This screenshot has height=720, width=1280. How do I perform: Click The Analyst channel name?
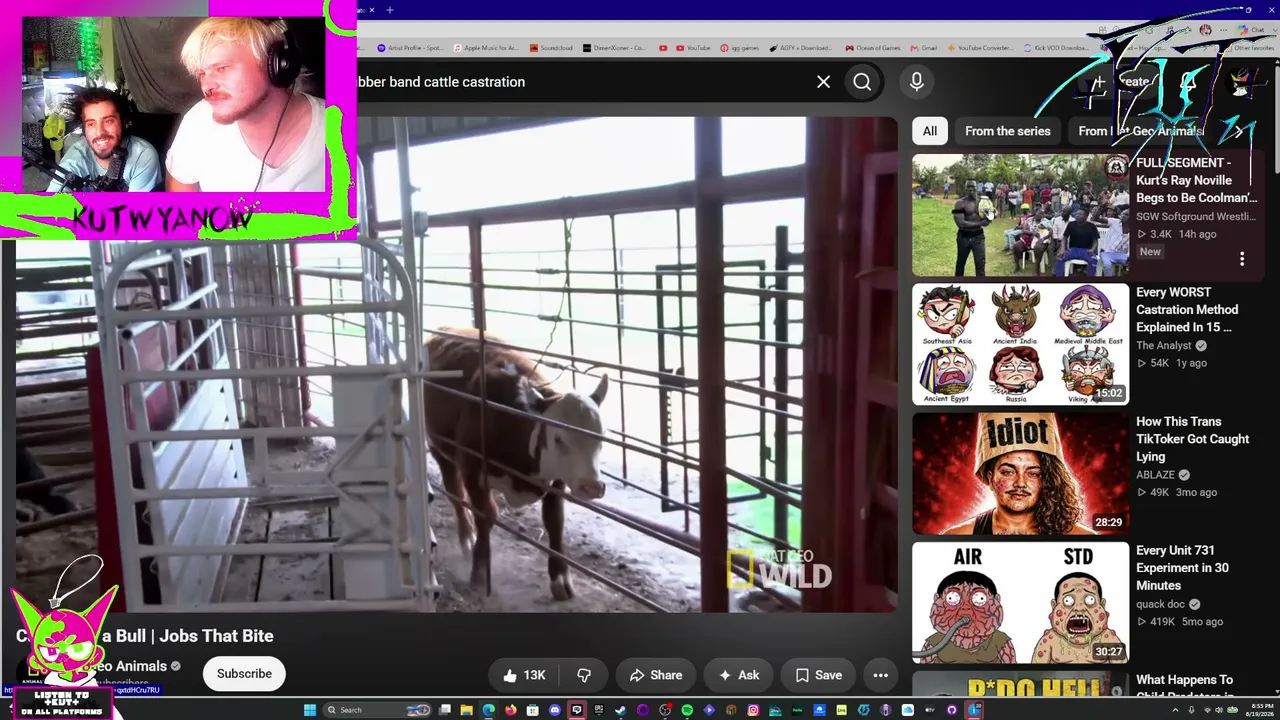(1164, 346)
